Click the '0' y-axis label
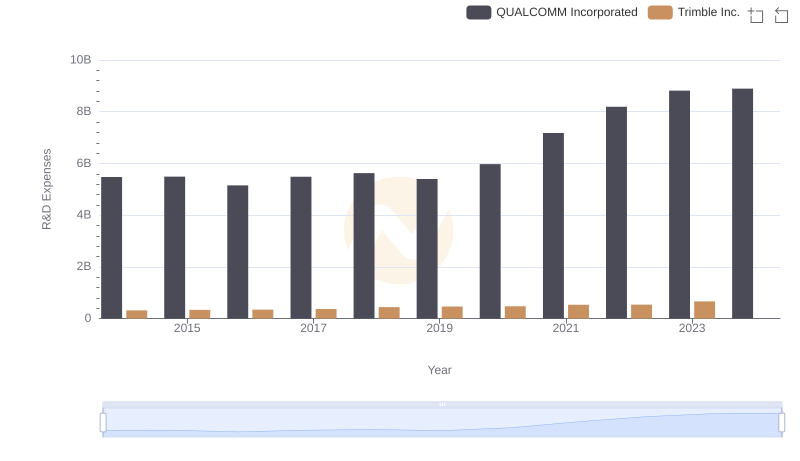Viewport: 800px width, 461px height. [x=88, y=318]
